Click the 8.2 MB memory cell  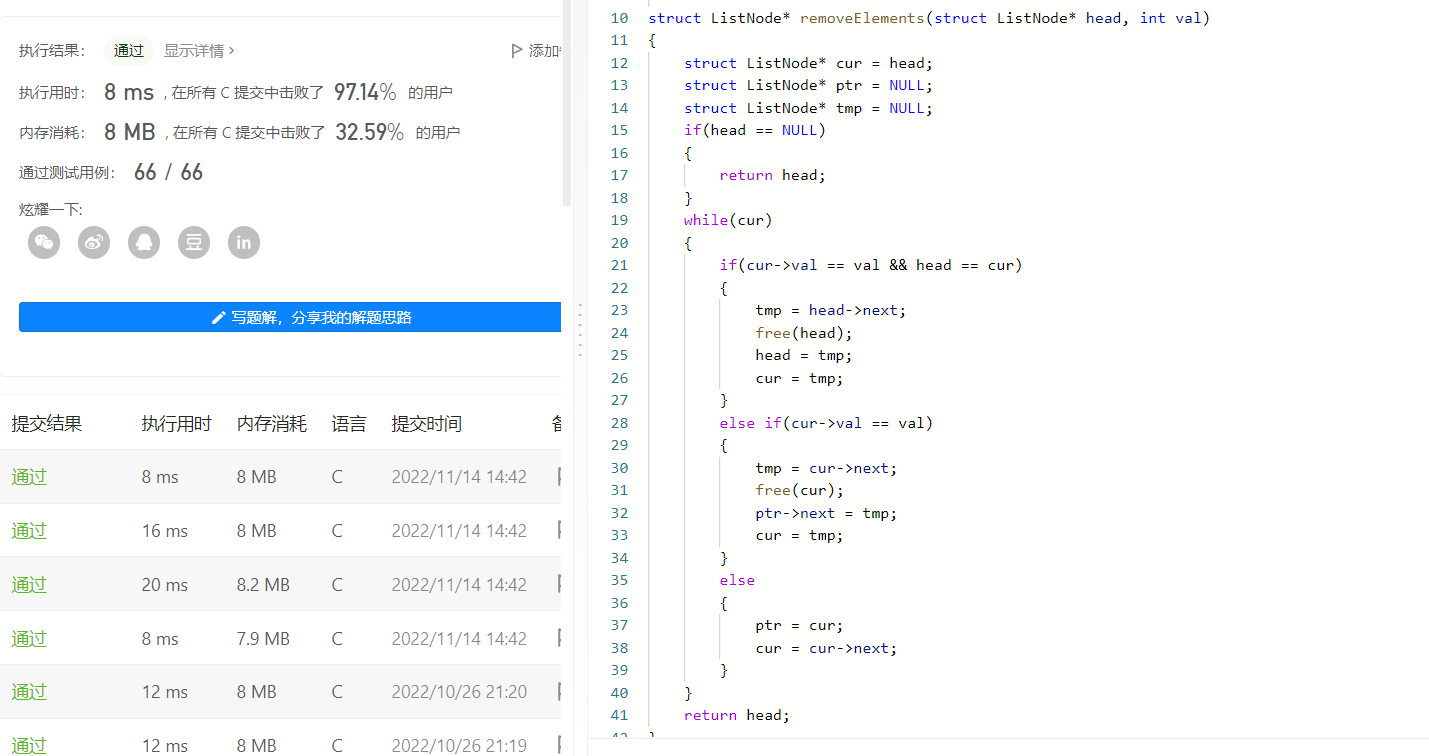pos(263,585)
